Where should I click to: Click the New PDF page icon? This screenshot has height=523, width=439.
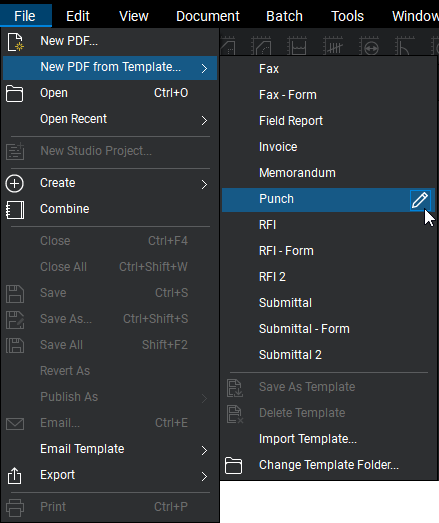tap(15, 42)
